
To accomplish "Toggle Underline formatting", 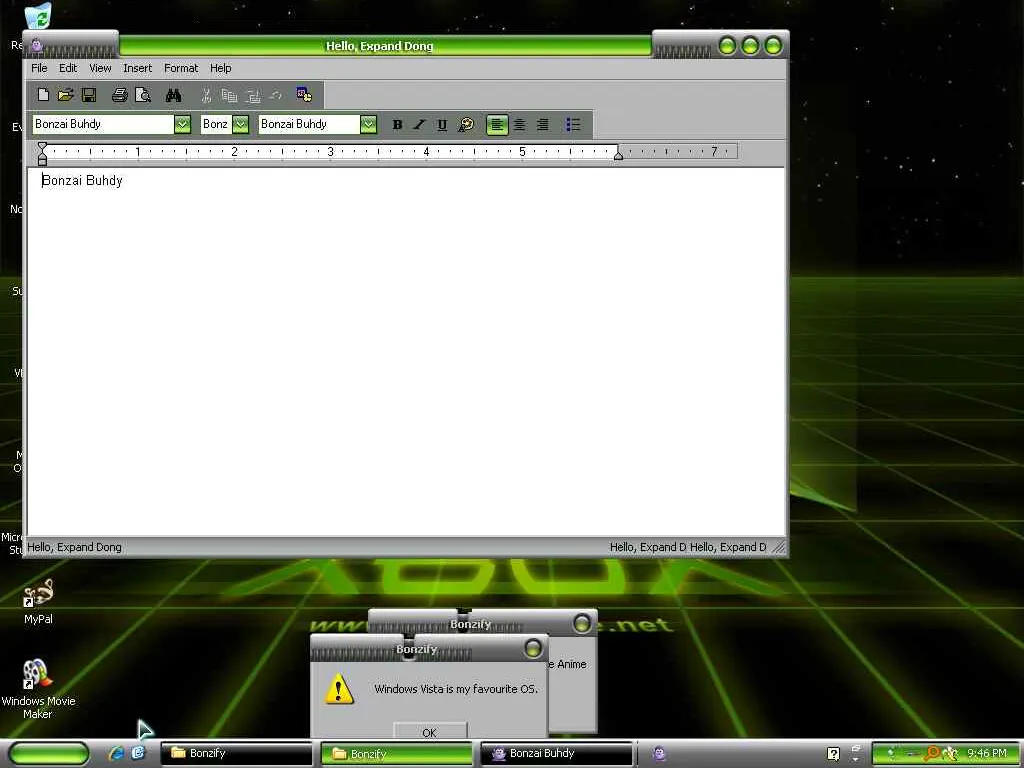I will pos(442,124).
